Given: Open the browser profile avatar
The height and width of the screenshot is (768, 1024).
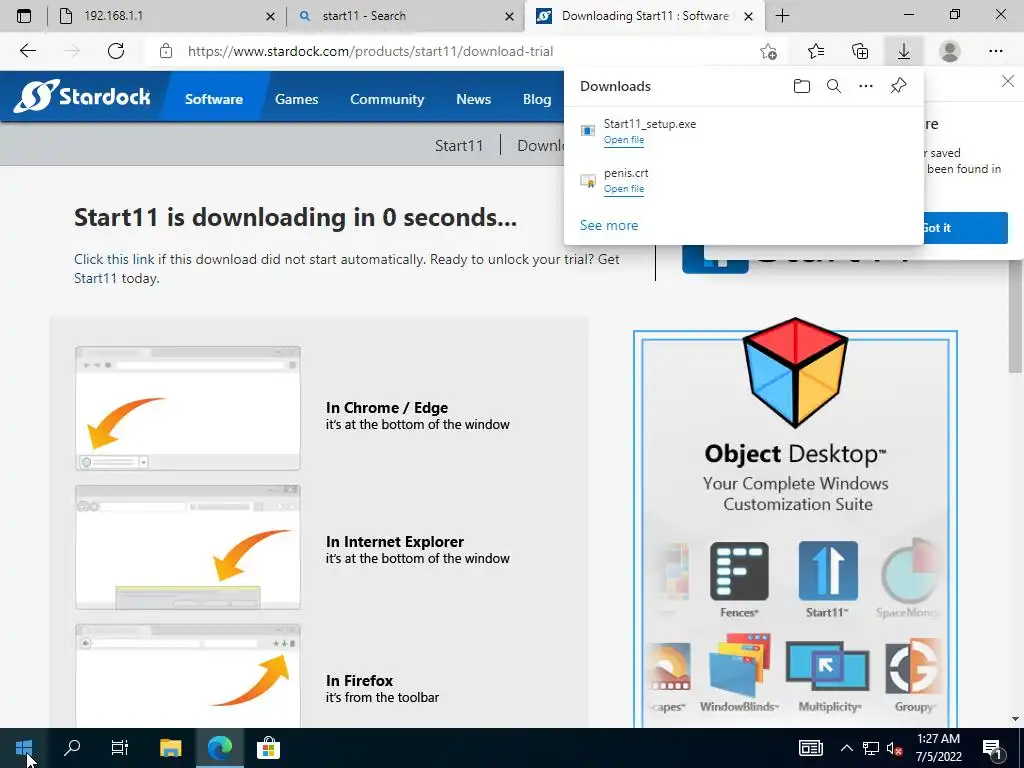Looking at the screenshot, I should click(950, 51).
